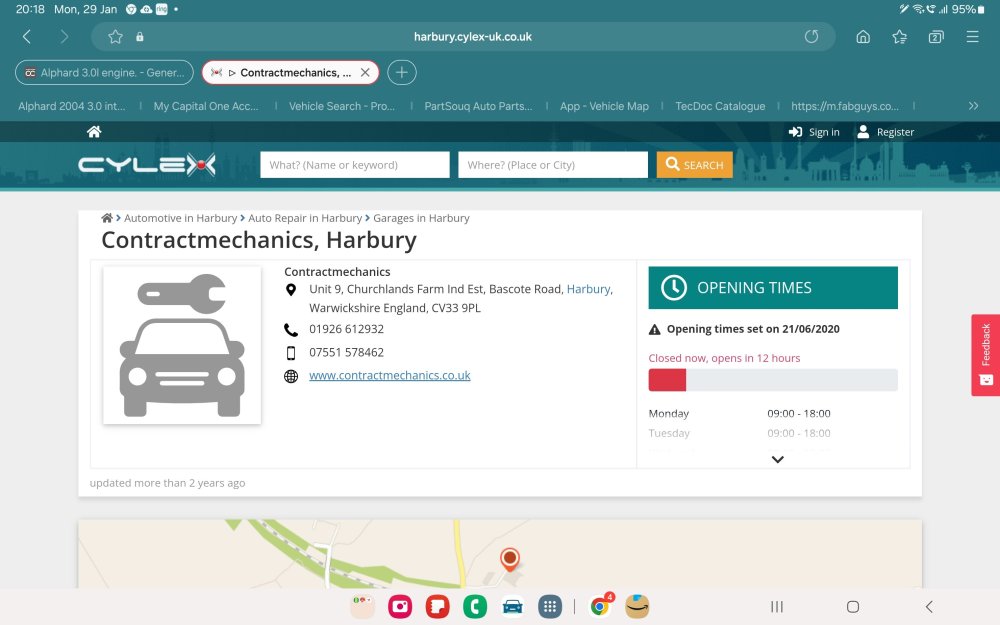Open the browser hamburger menu
1000x625 pixels.
(x=973, y=37)
